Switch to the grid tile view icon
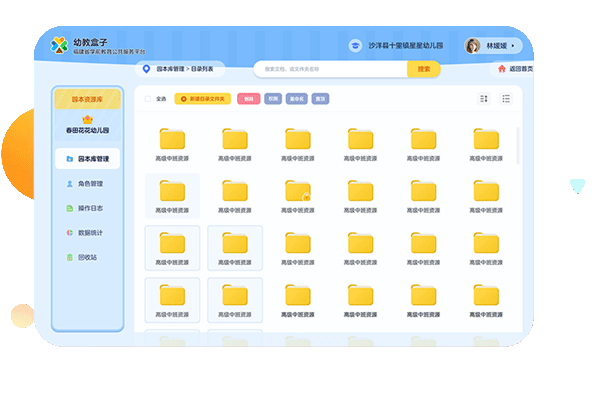This screenshot has height=403, width=600. (484, 99)
